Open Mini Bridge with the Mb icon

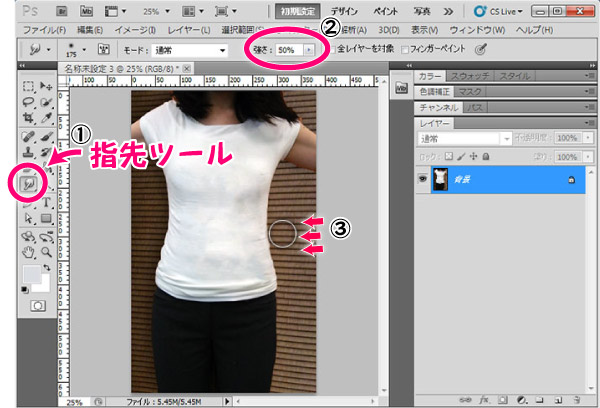coord(84,12)
